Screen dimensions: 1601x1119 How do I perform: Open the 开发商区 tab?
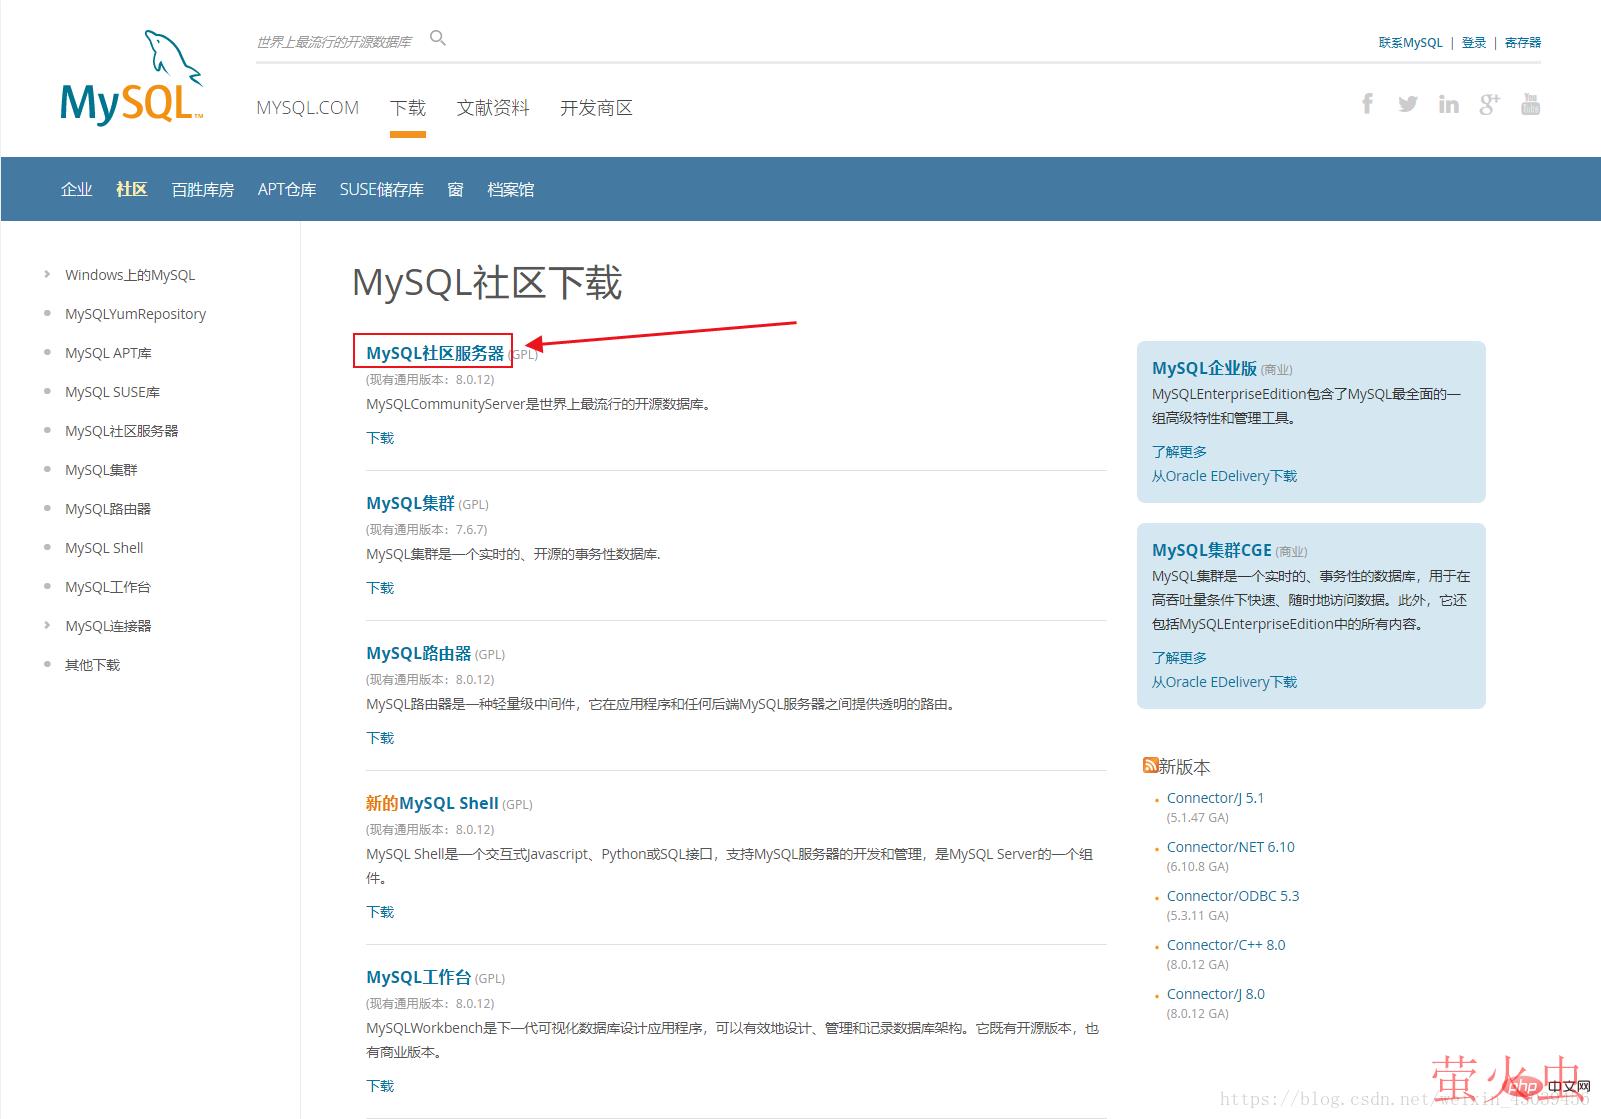pos(596,108)
